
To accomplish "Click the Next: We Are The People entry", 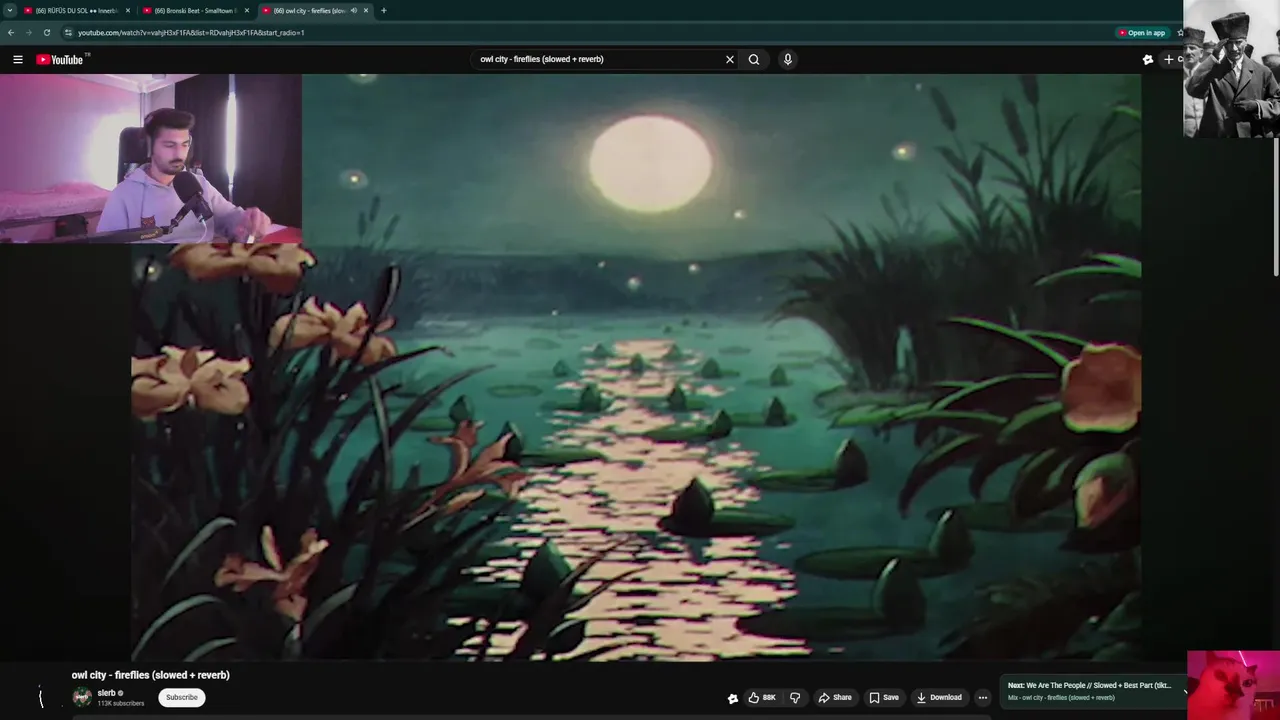I will coord(1089,685).
